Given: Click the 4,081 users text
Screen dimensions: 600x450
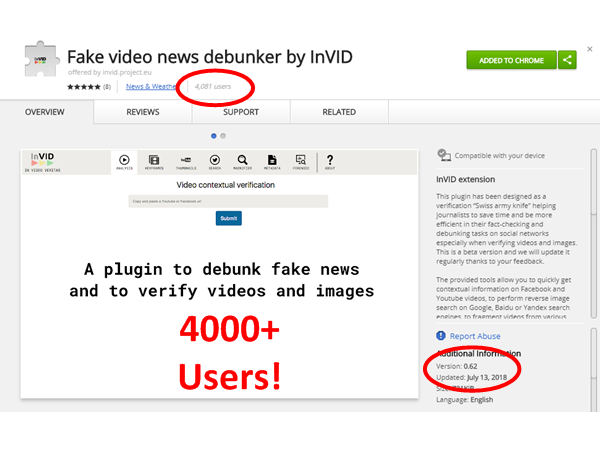Looking at the screenshot, I should coord(213,86).
